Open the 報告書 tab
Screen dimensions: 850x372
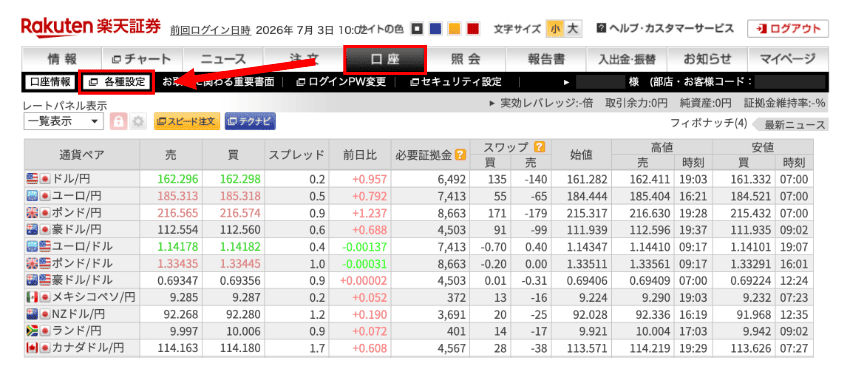[546, 59]
